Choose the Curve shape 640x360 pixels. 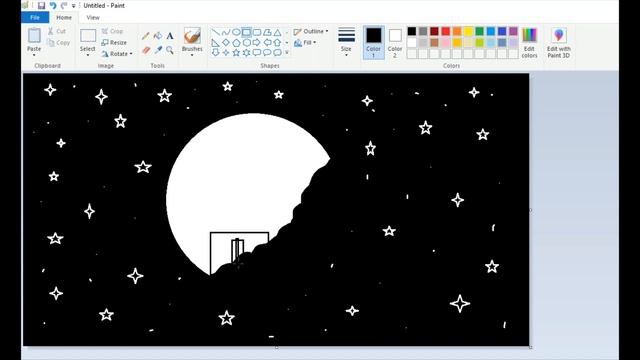coord(226,32)
